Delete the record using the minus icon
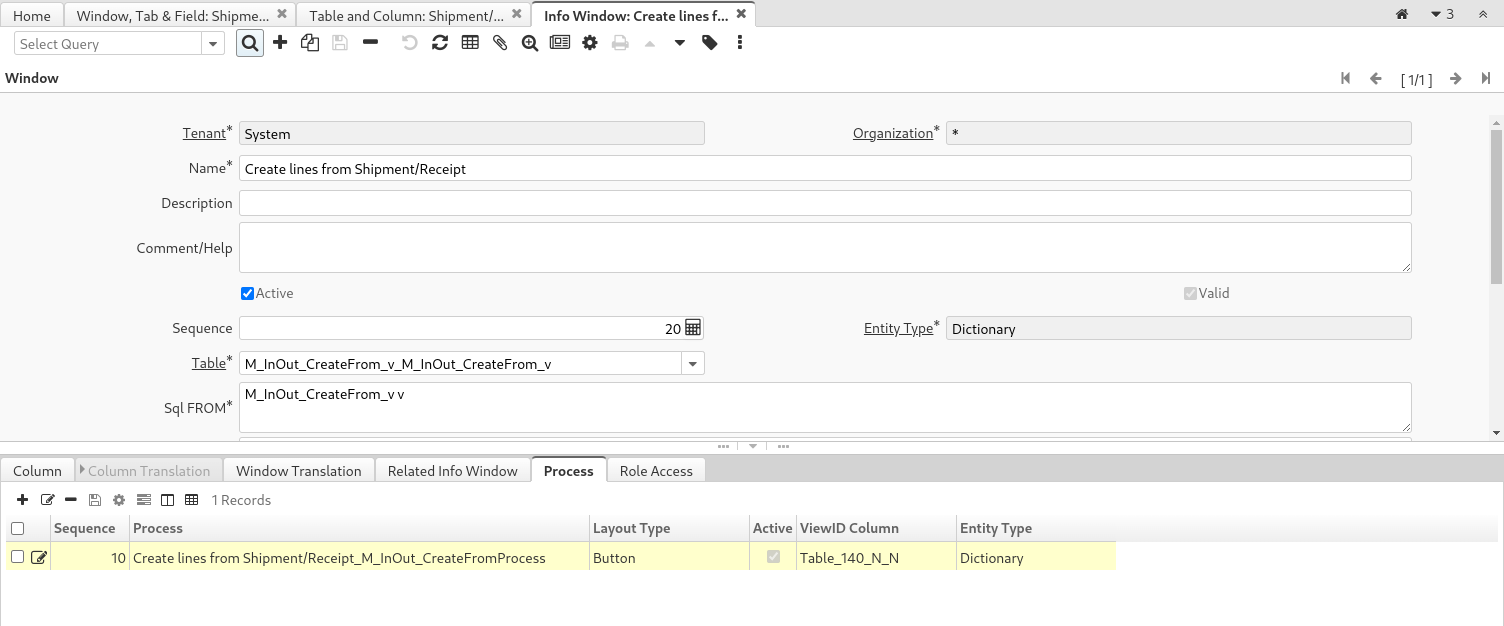 (x=370, y=42)
